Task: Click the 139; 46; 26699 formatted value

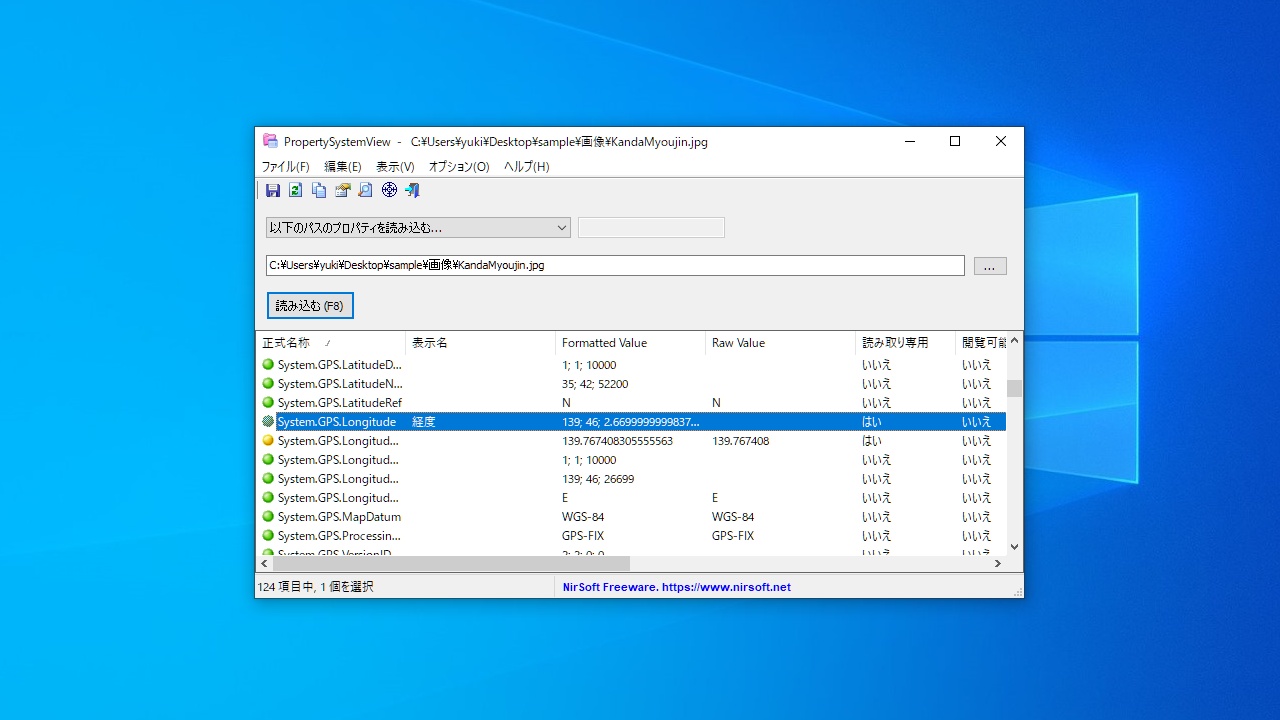Action: 598,478
